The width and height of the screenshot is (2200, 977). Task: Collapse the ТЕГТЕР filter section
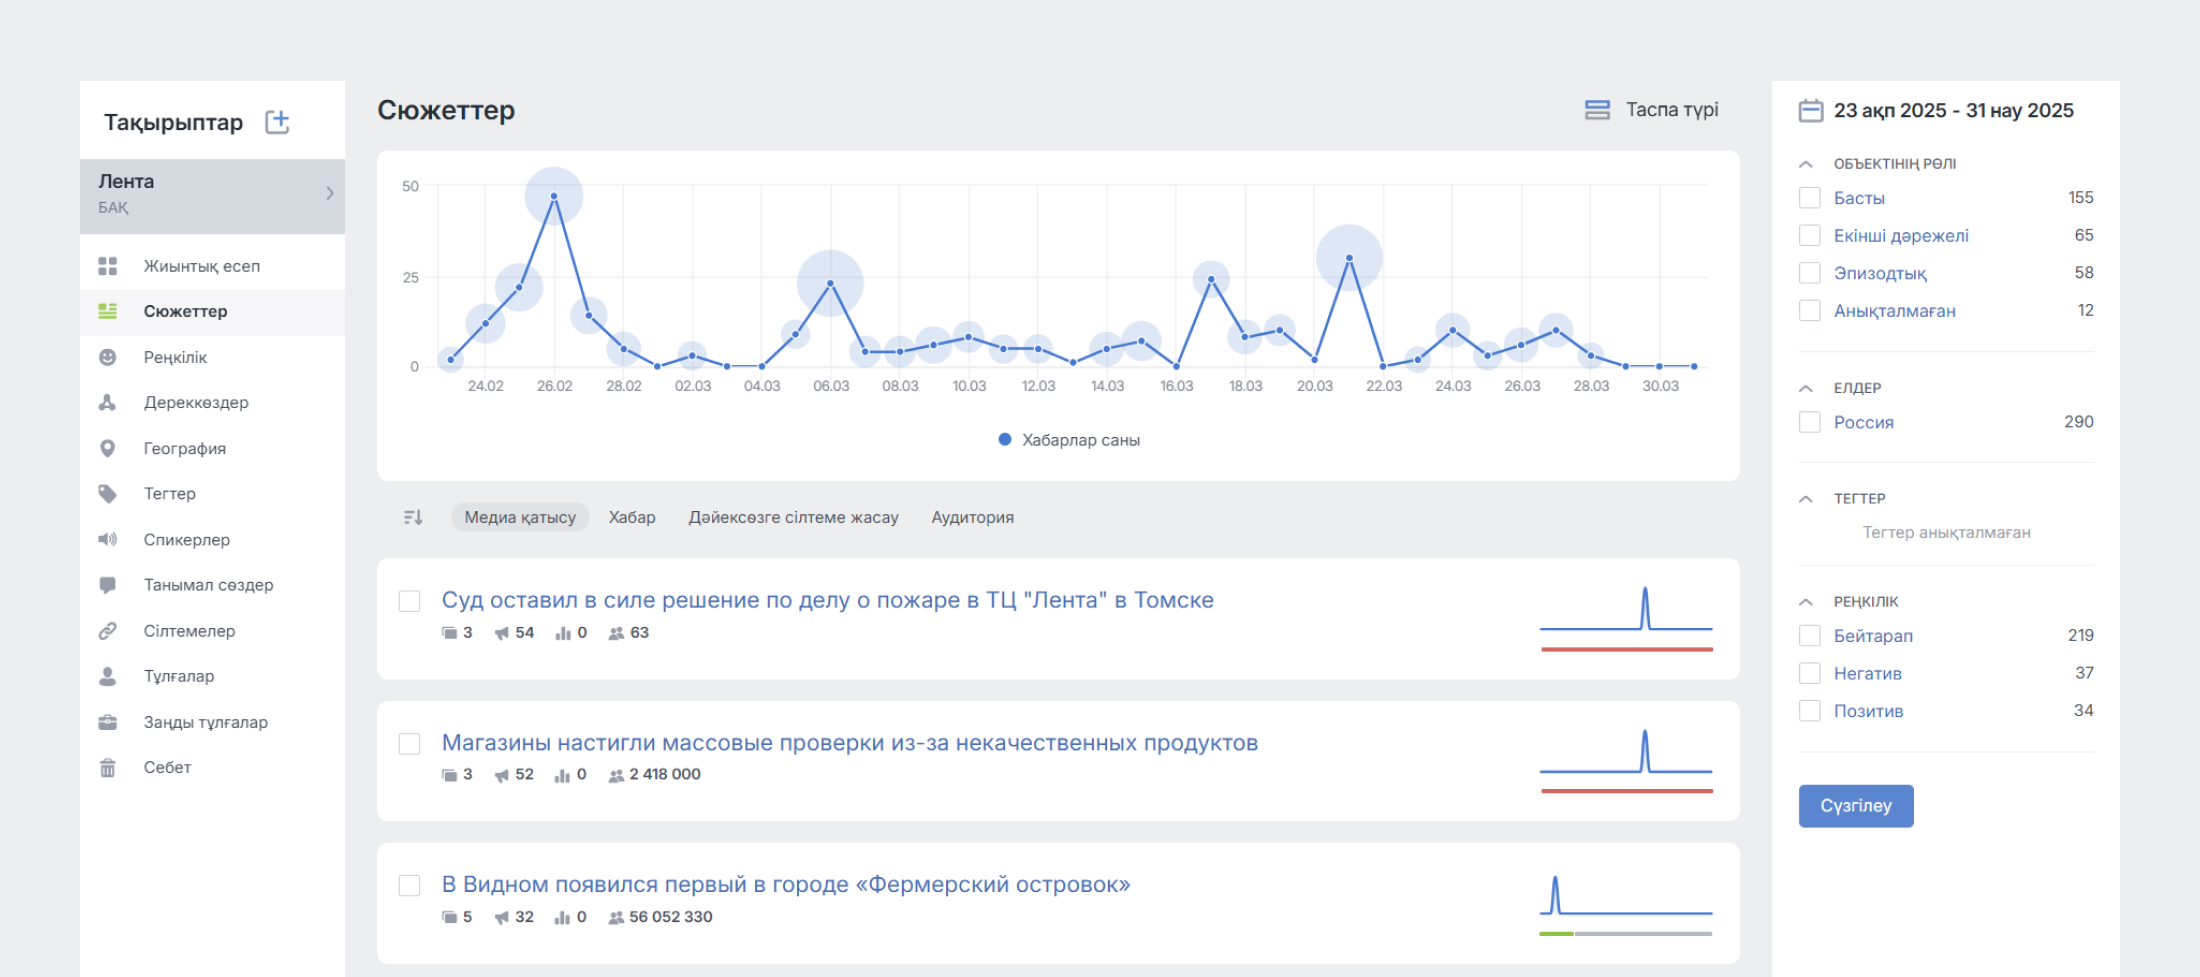[1805, 499]
